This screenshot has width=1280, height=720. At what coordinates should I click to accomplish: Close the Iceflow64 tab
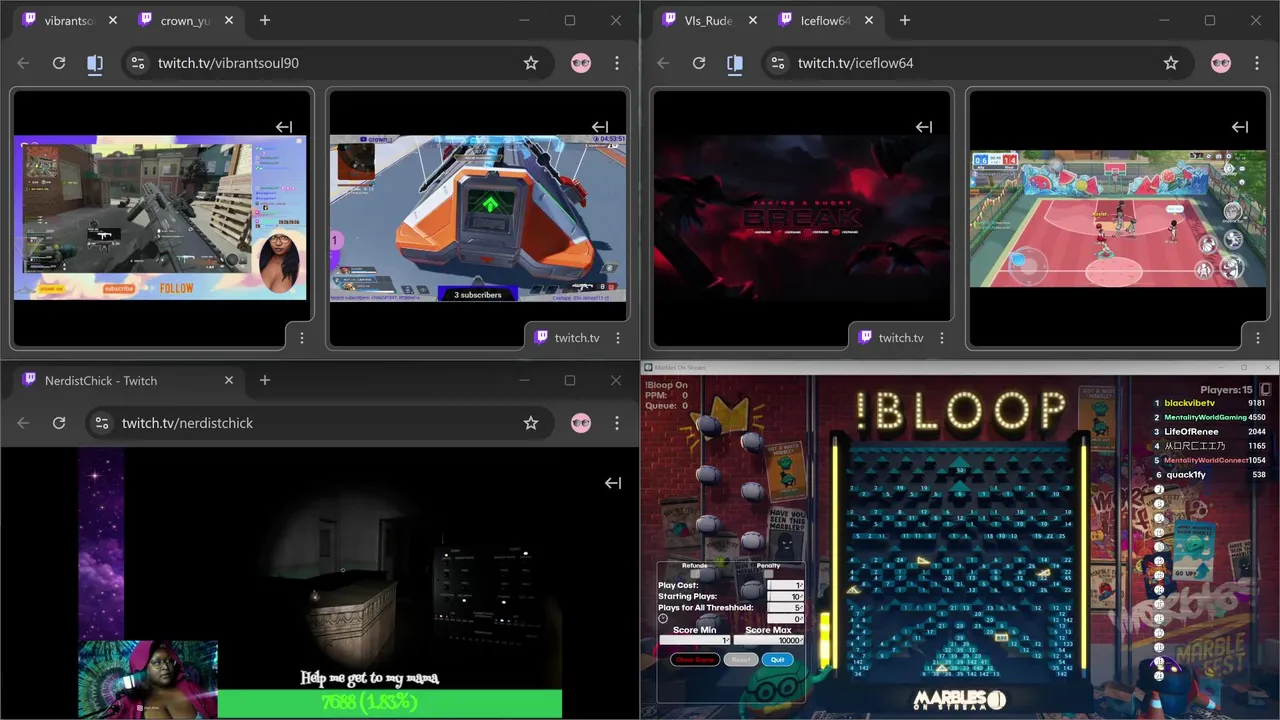pos(868,21)
